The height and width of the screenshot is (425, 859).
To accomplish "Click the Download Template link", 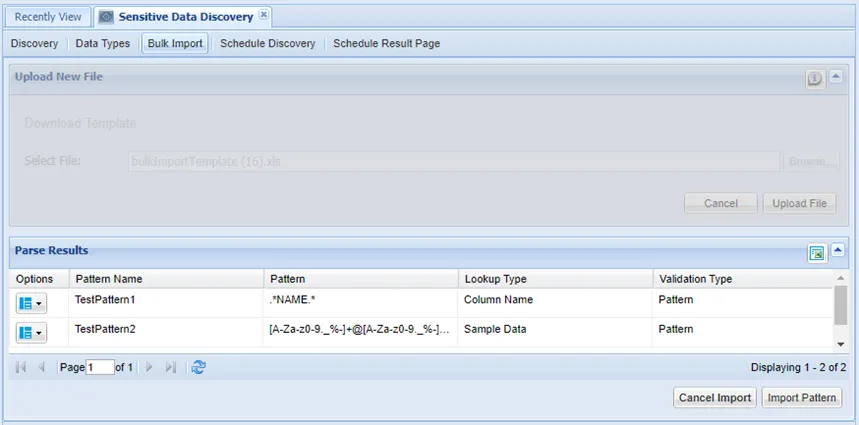I will coord(80,123).
